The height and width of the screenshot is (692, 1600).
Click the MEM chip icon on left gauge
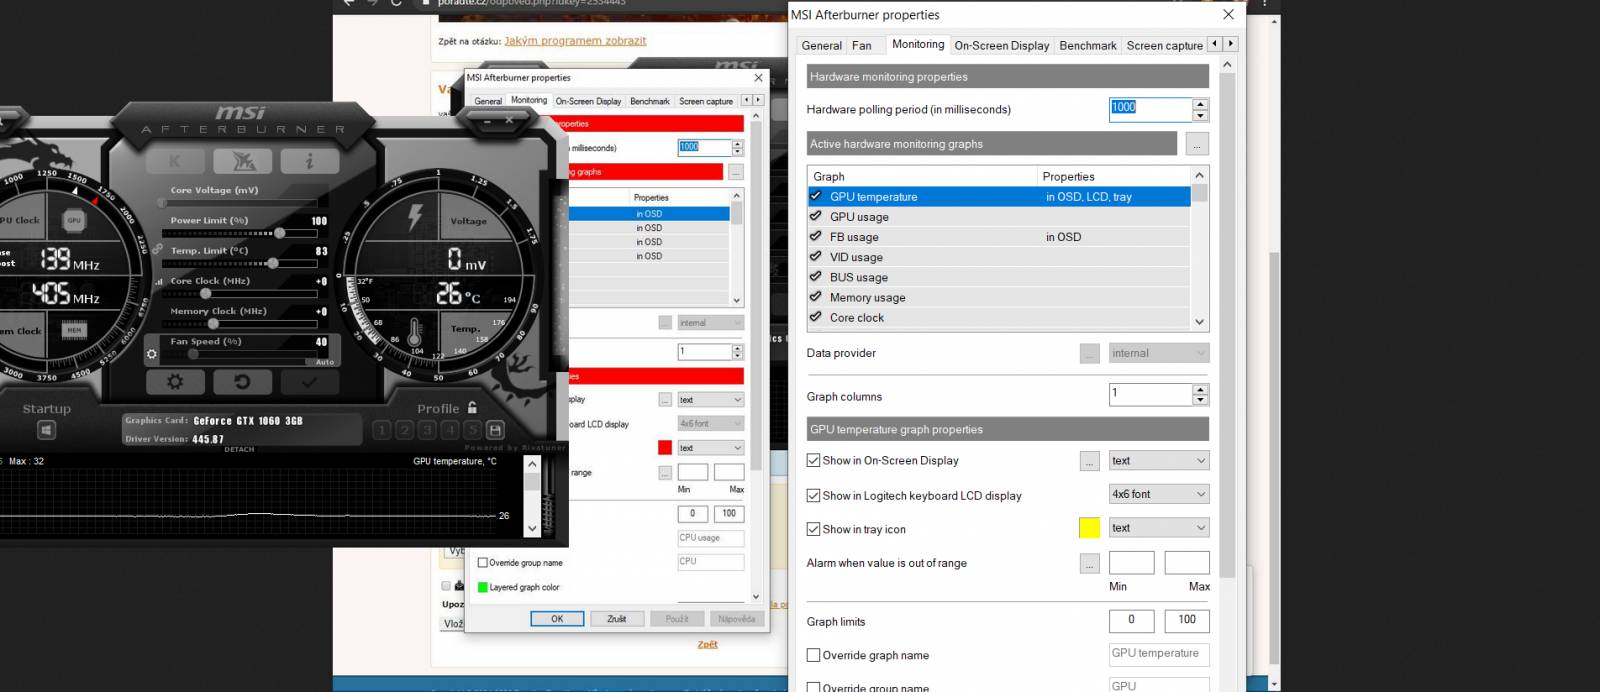74,330
